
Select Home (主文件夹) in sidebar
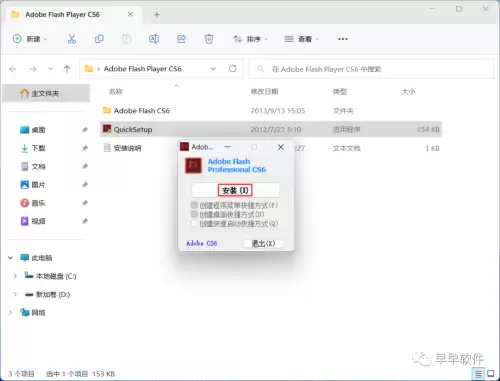46,93
